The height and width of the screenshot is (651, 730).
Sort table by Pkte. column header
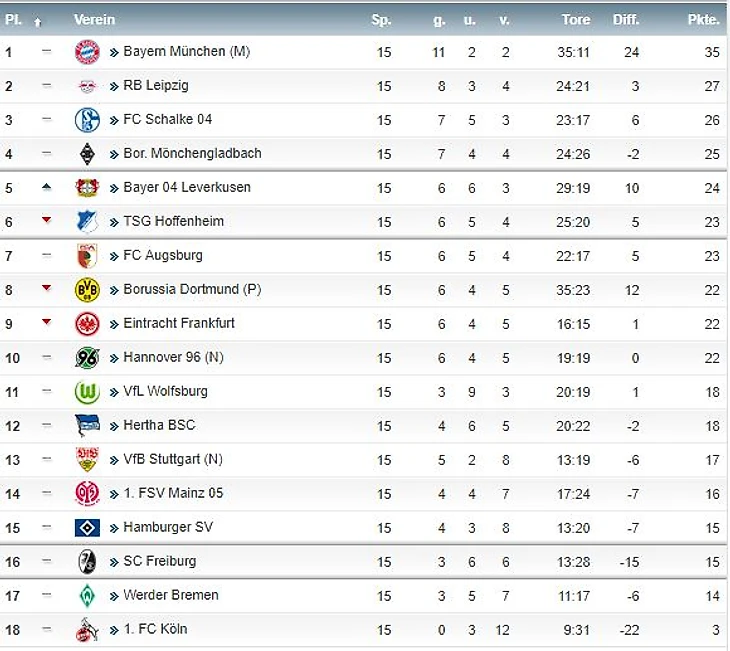[703, 19]
